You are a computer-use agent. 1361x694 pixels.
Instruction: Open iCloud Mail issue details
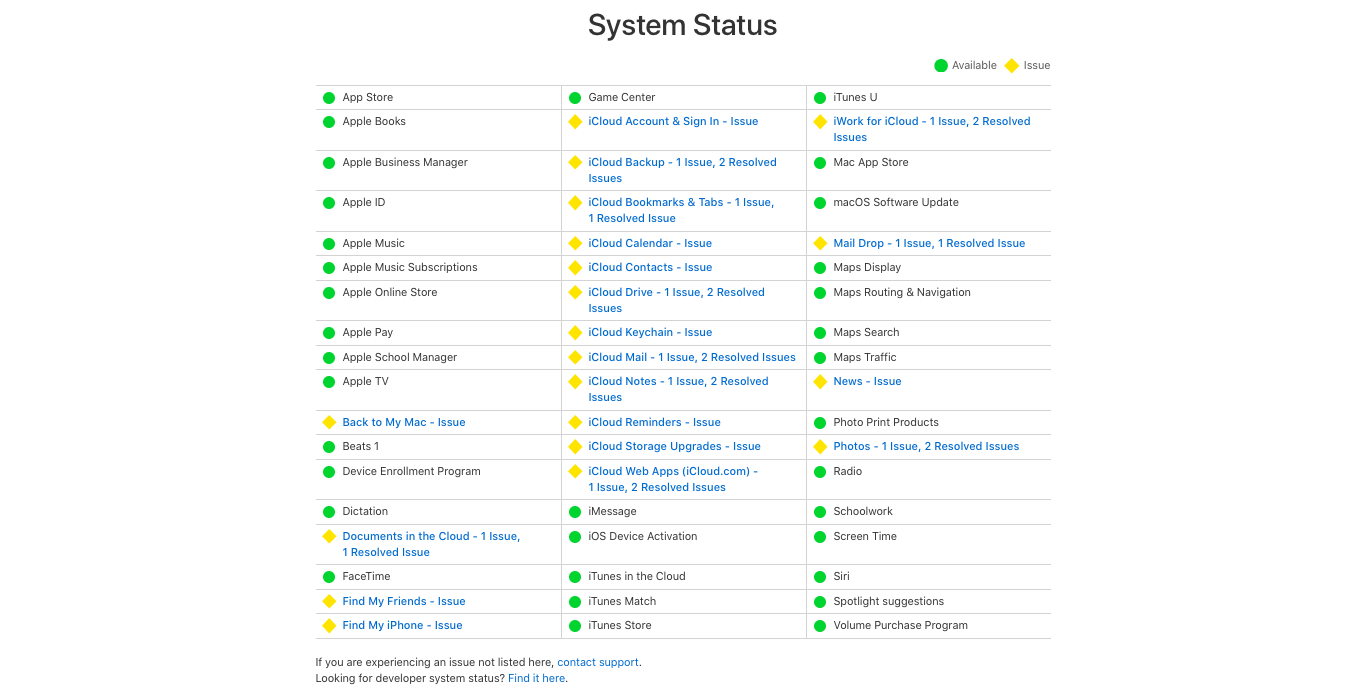pyautogui.click(x=692, y=357)
